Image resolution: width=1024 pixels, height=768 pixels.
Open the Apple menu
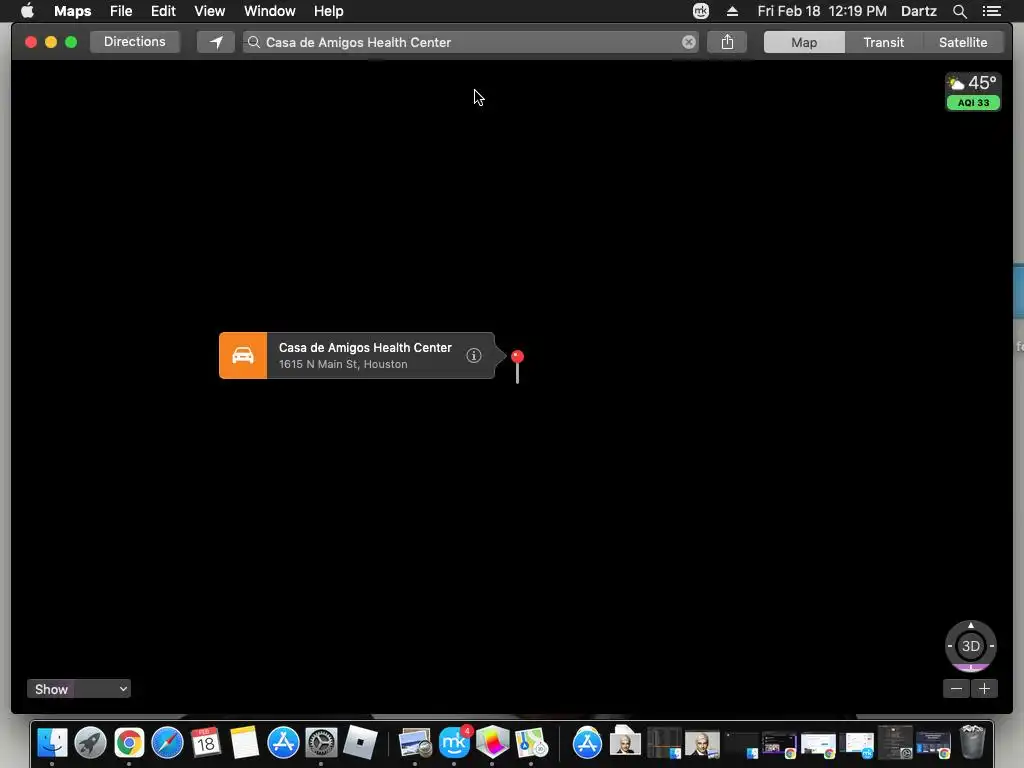(27, 11)
